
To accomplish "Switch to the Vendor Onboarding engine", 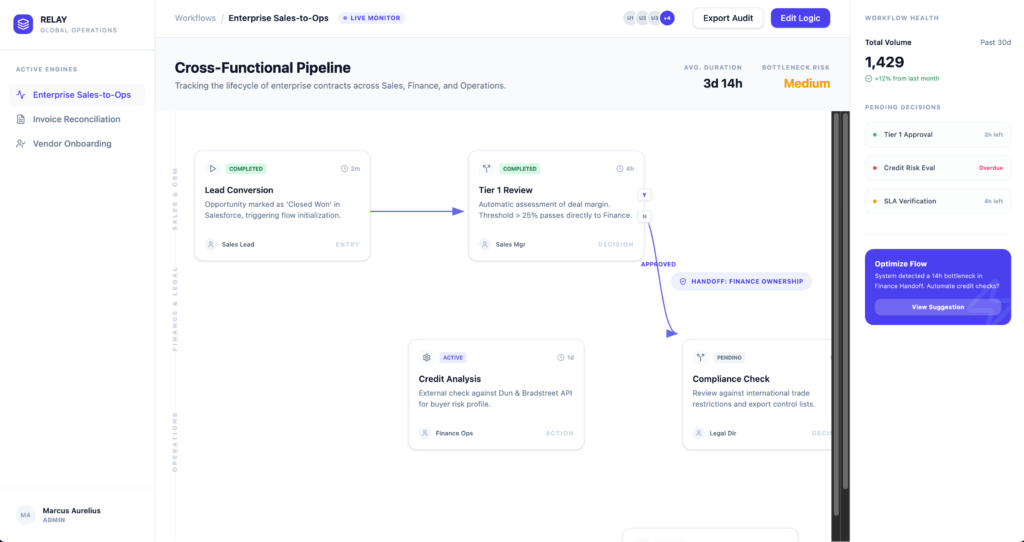I will 72,144.
